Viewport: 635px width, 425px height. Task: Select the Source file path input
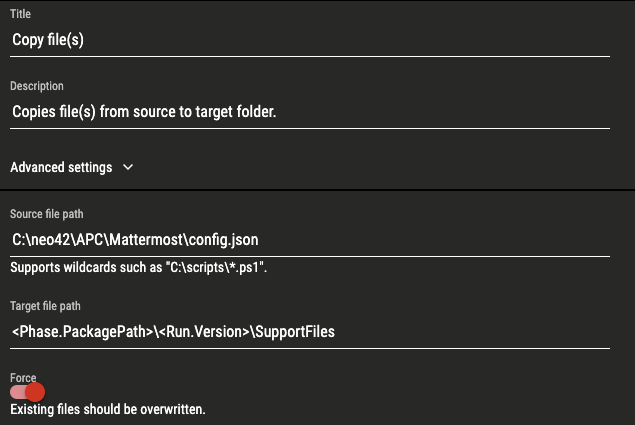tap(310, 240)
